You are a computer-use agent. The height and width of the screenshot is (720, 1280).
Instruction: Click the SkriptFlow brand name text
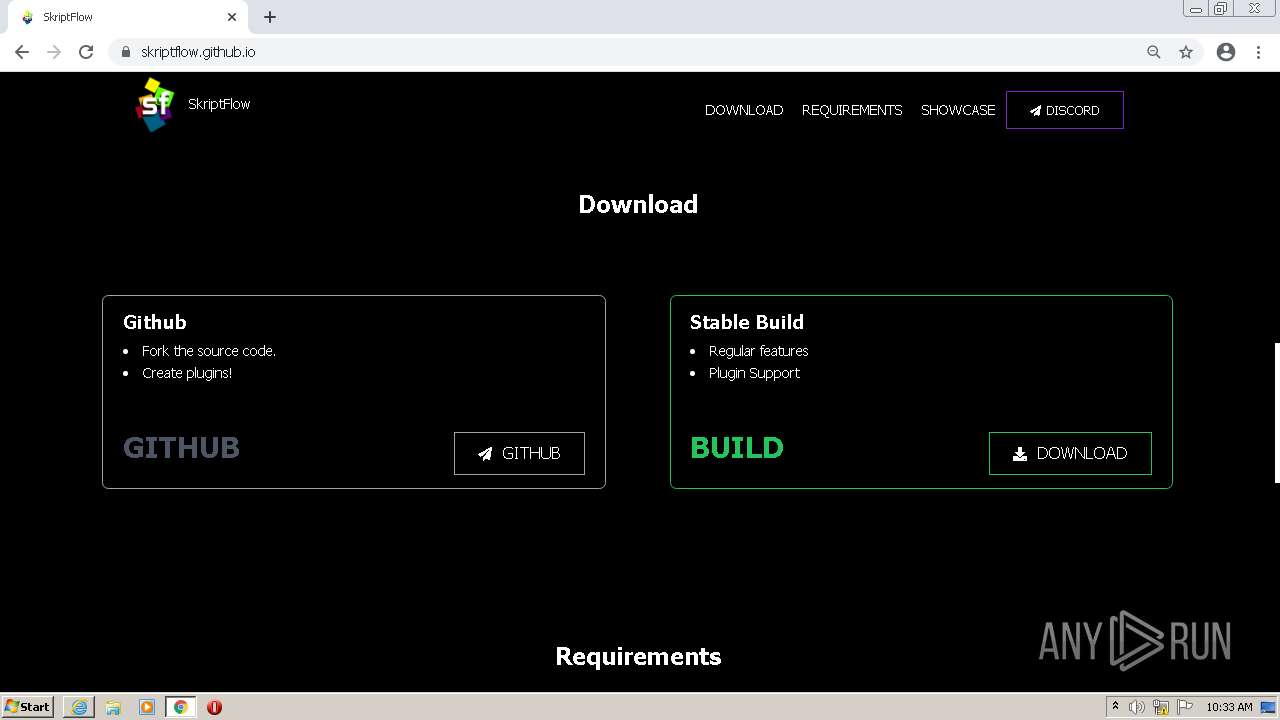(219, 104)
